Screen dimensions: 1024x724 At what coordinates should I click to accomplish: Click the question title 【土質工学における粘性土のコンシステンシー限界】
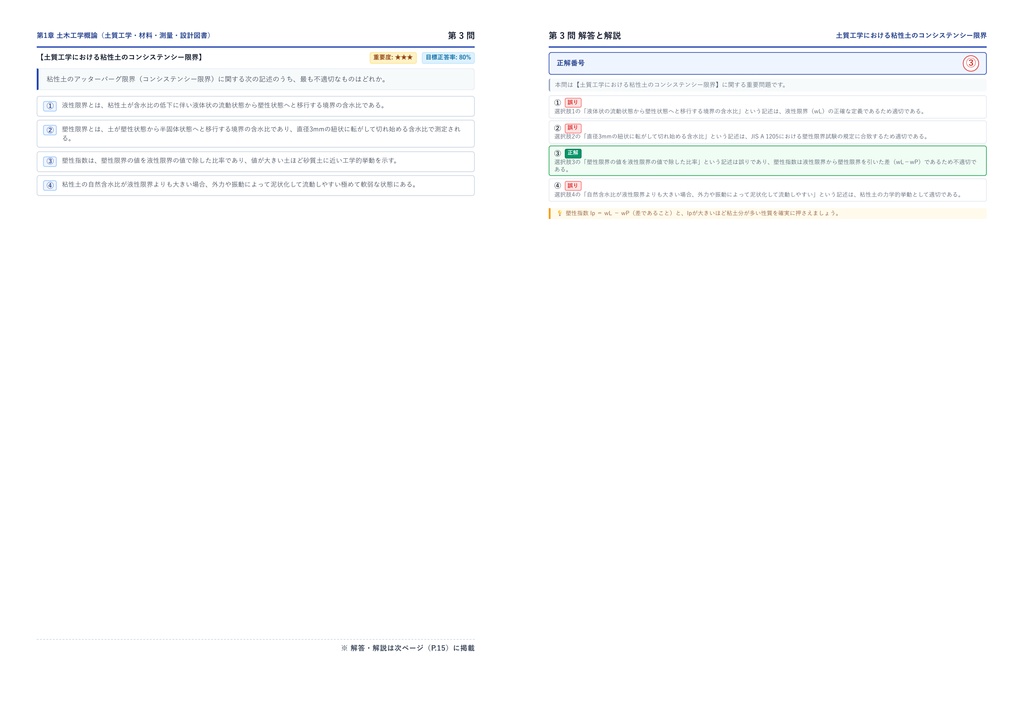point(121,57)
